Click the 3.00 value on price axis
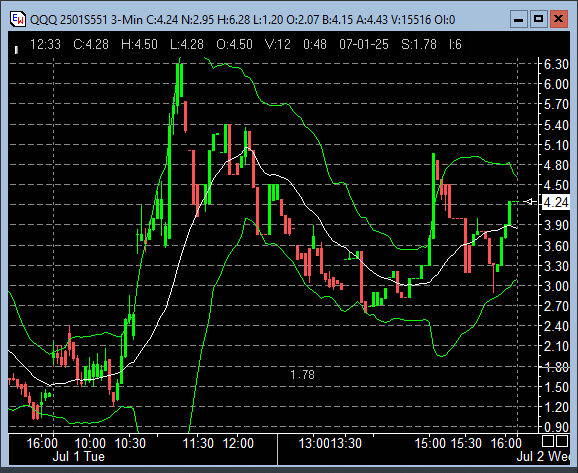The image size is (578, 473). point(556,286)
